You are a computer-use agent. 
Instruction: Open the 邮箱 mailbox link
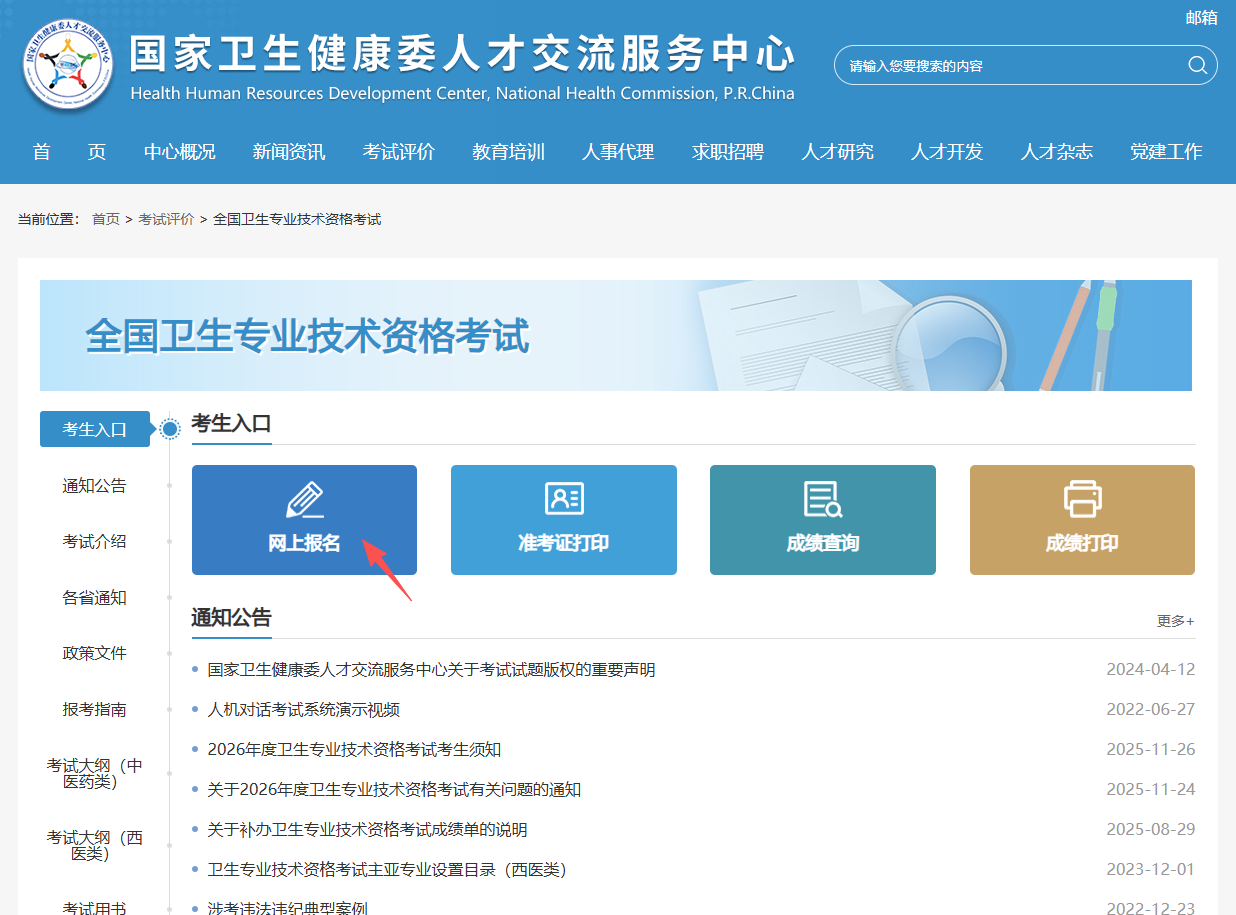point(1201,17)
